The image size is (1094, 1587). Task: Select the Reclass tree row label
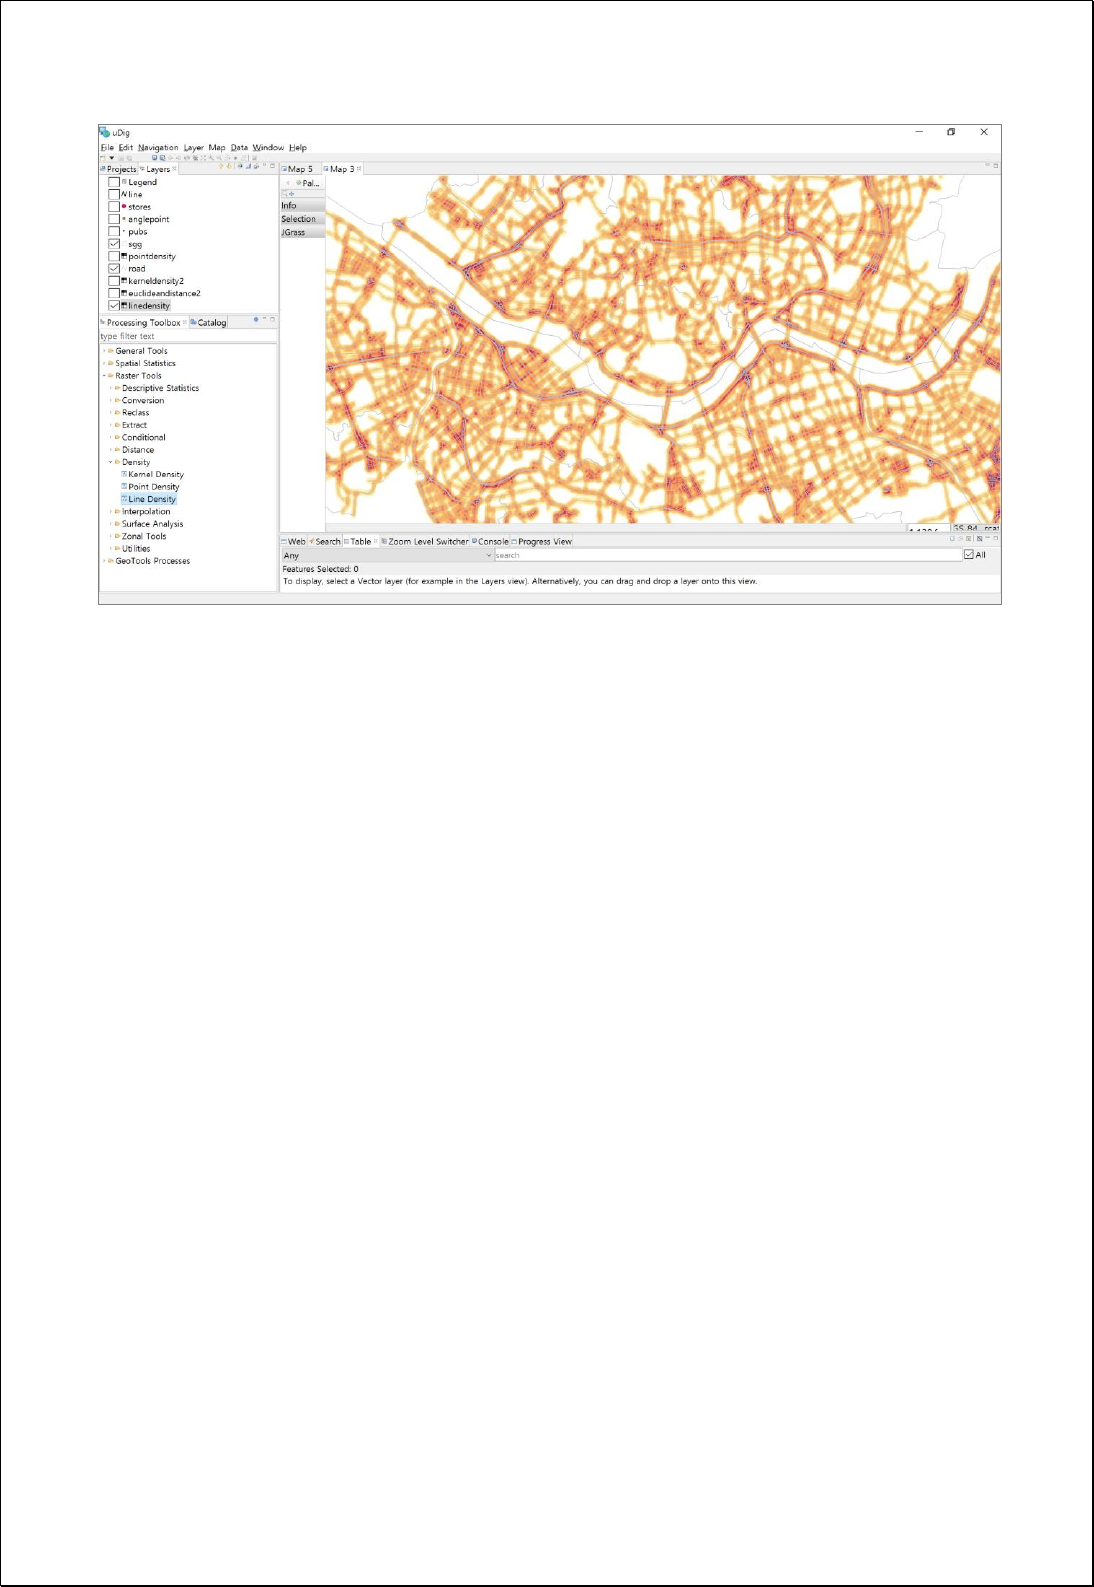tap(135, 413)
